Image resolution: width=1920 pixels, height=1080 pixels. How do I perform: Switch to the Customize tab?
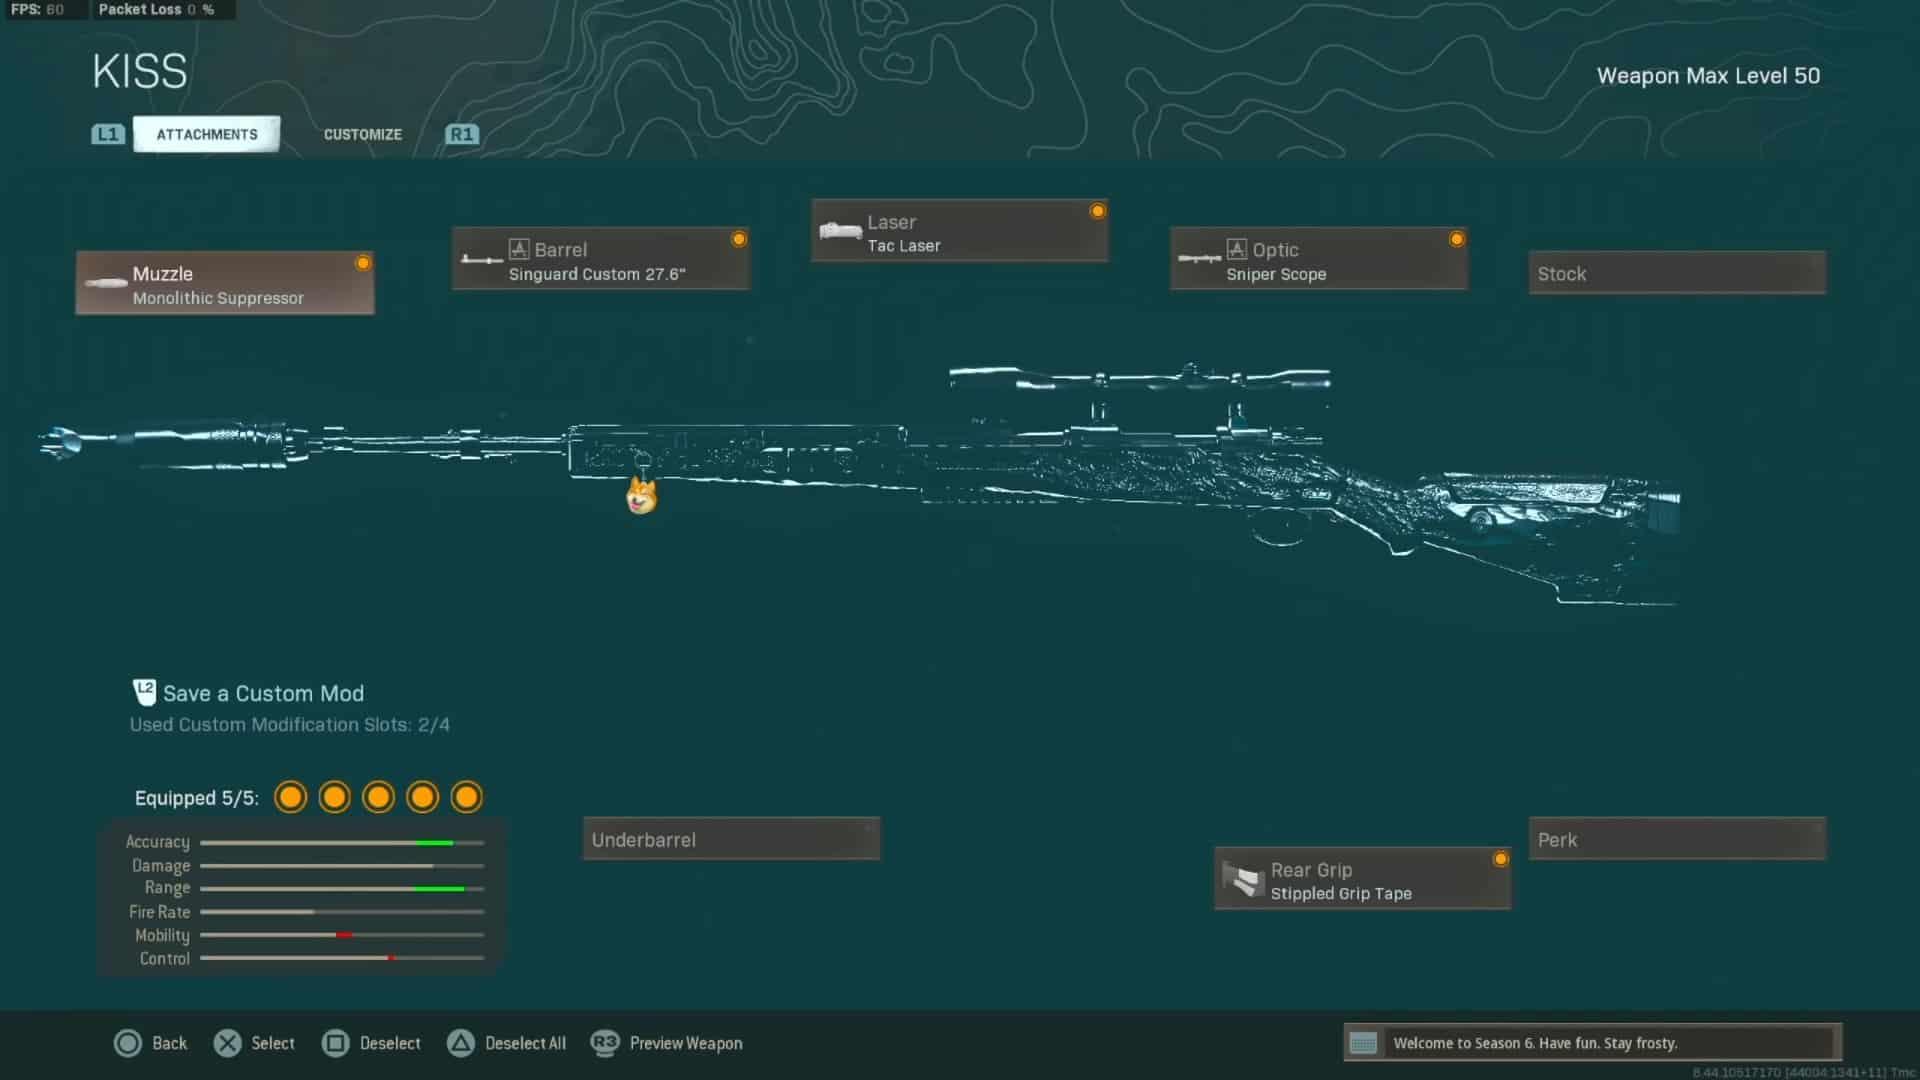pos(362,134)
